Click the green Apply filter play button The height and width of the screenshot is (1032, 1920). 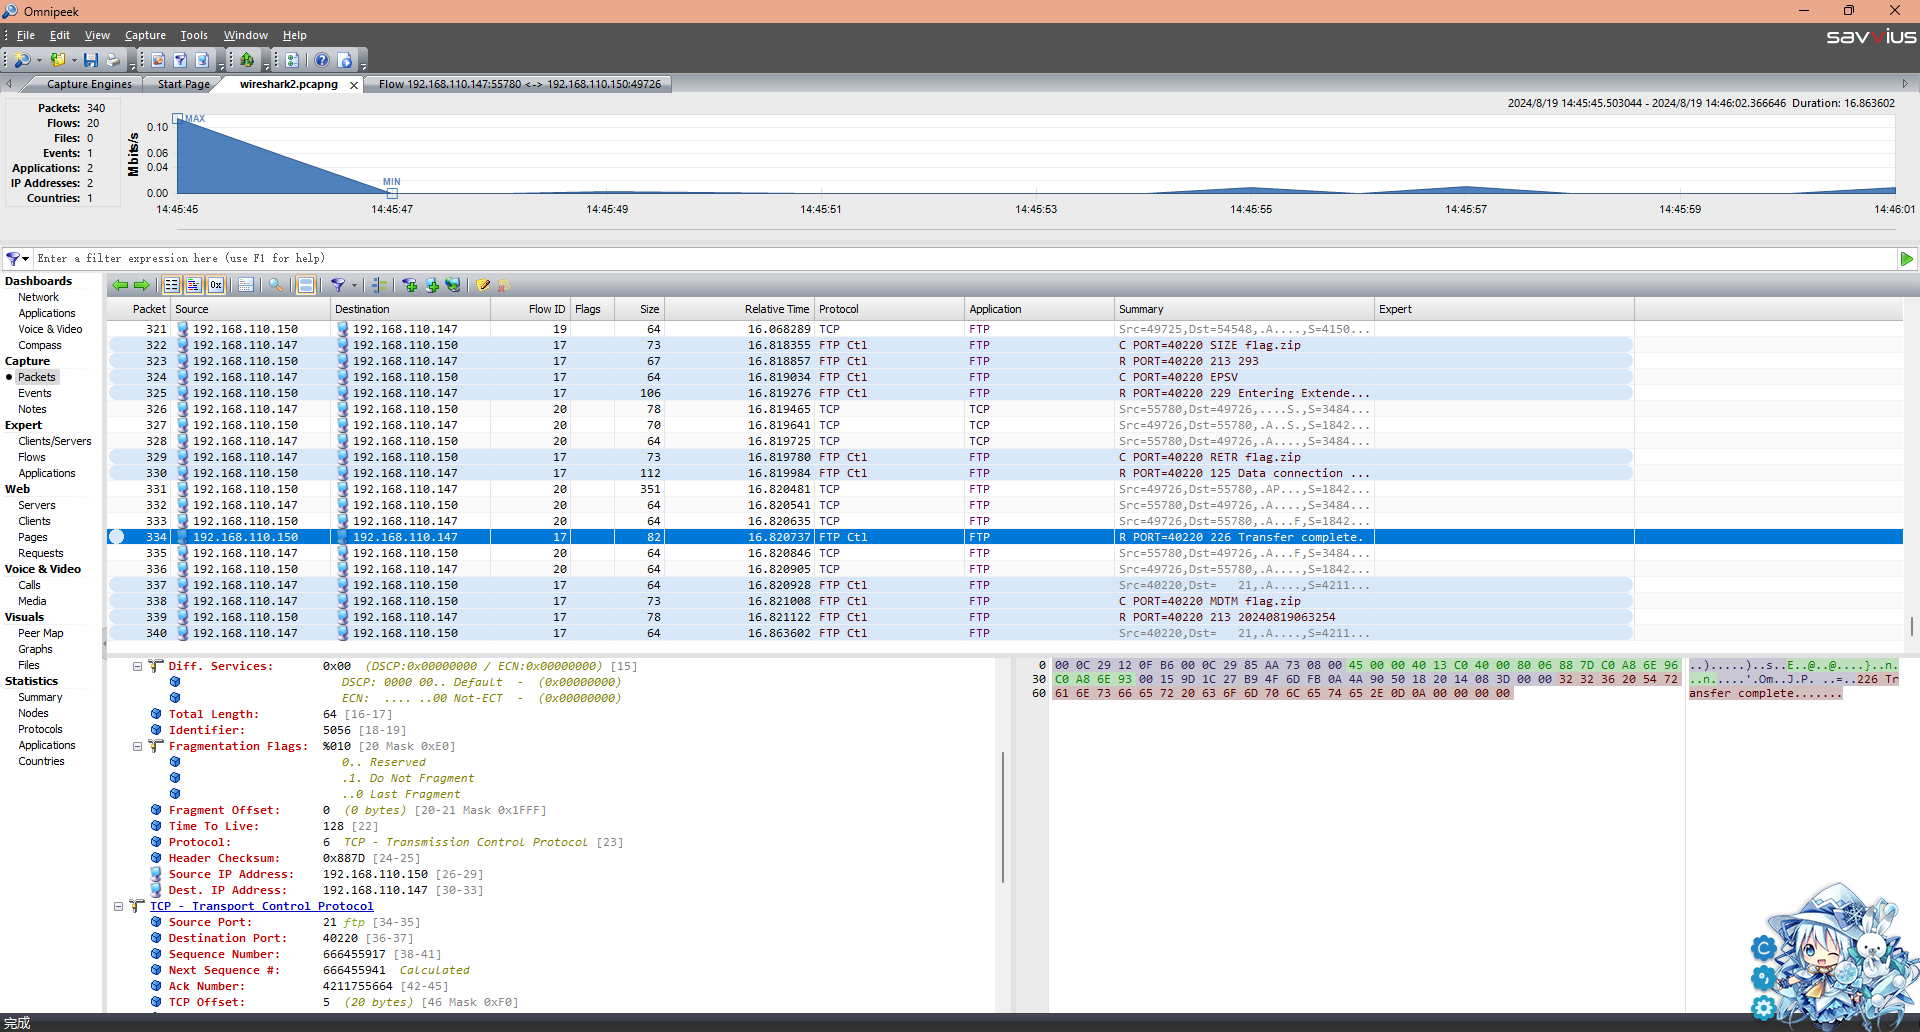[x=1906, y=259]
